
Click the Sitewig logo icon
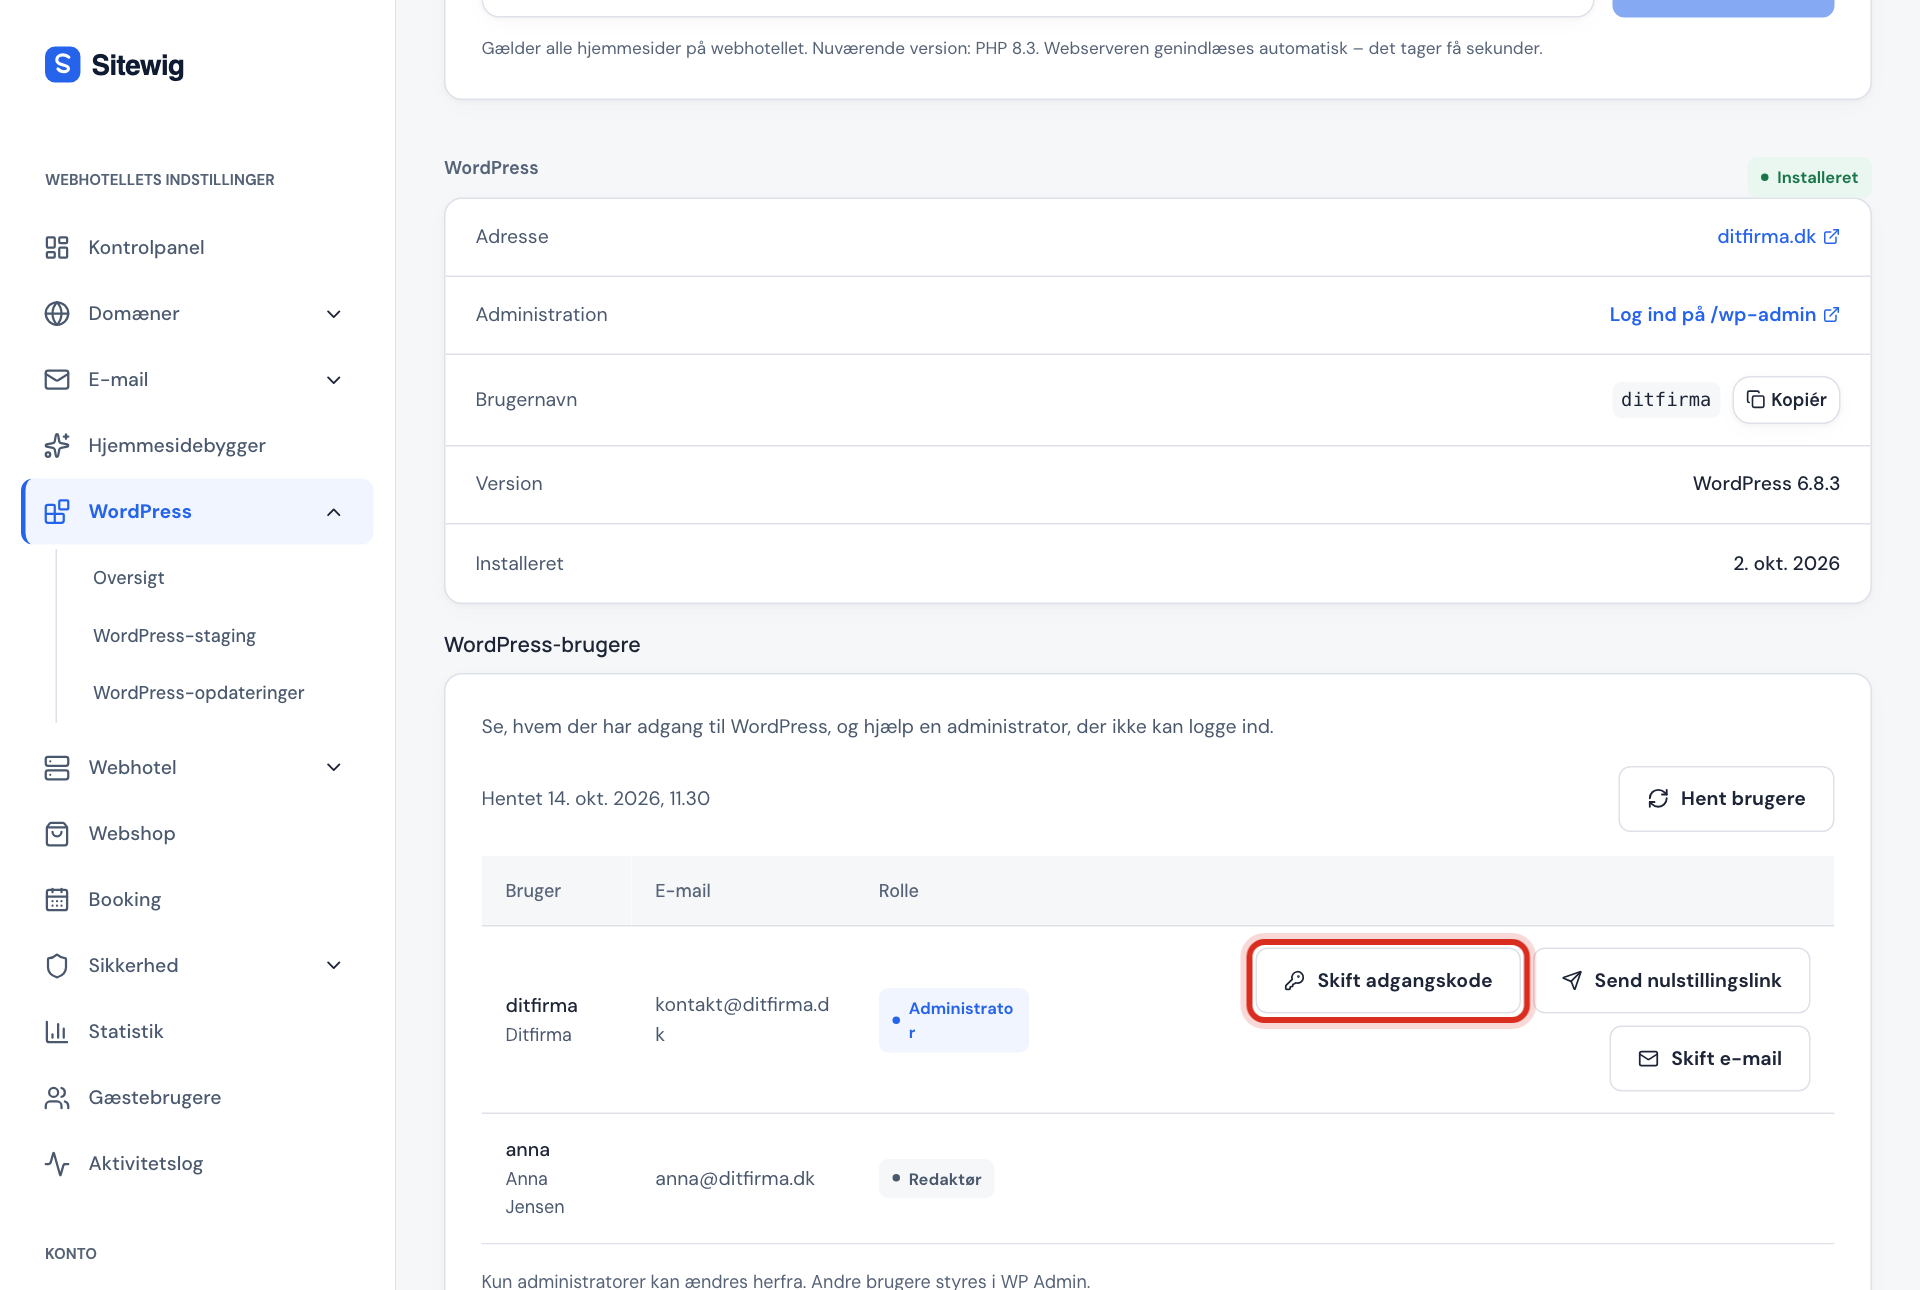tap(62, 65)
